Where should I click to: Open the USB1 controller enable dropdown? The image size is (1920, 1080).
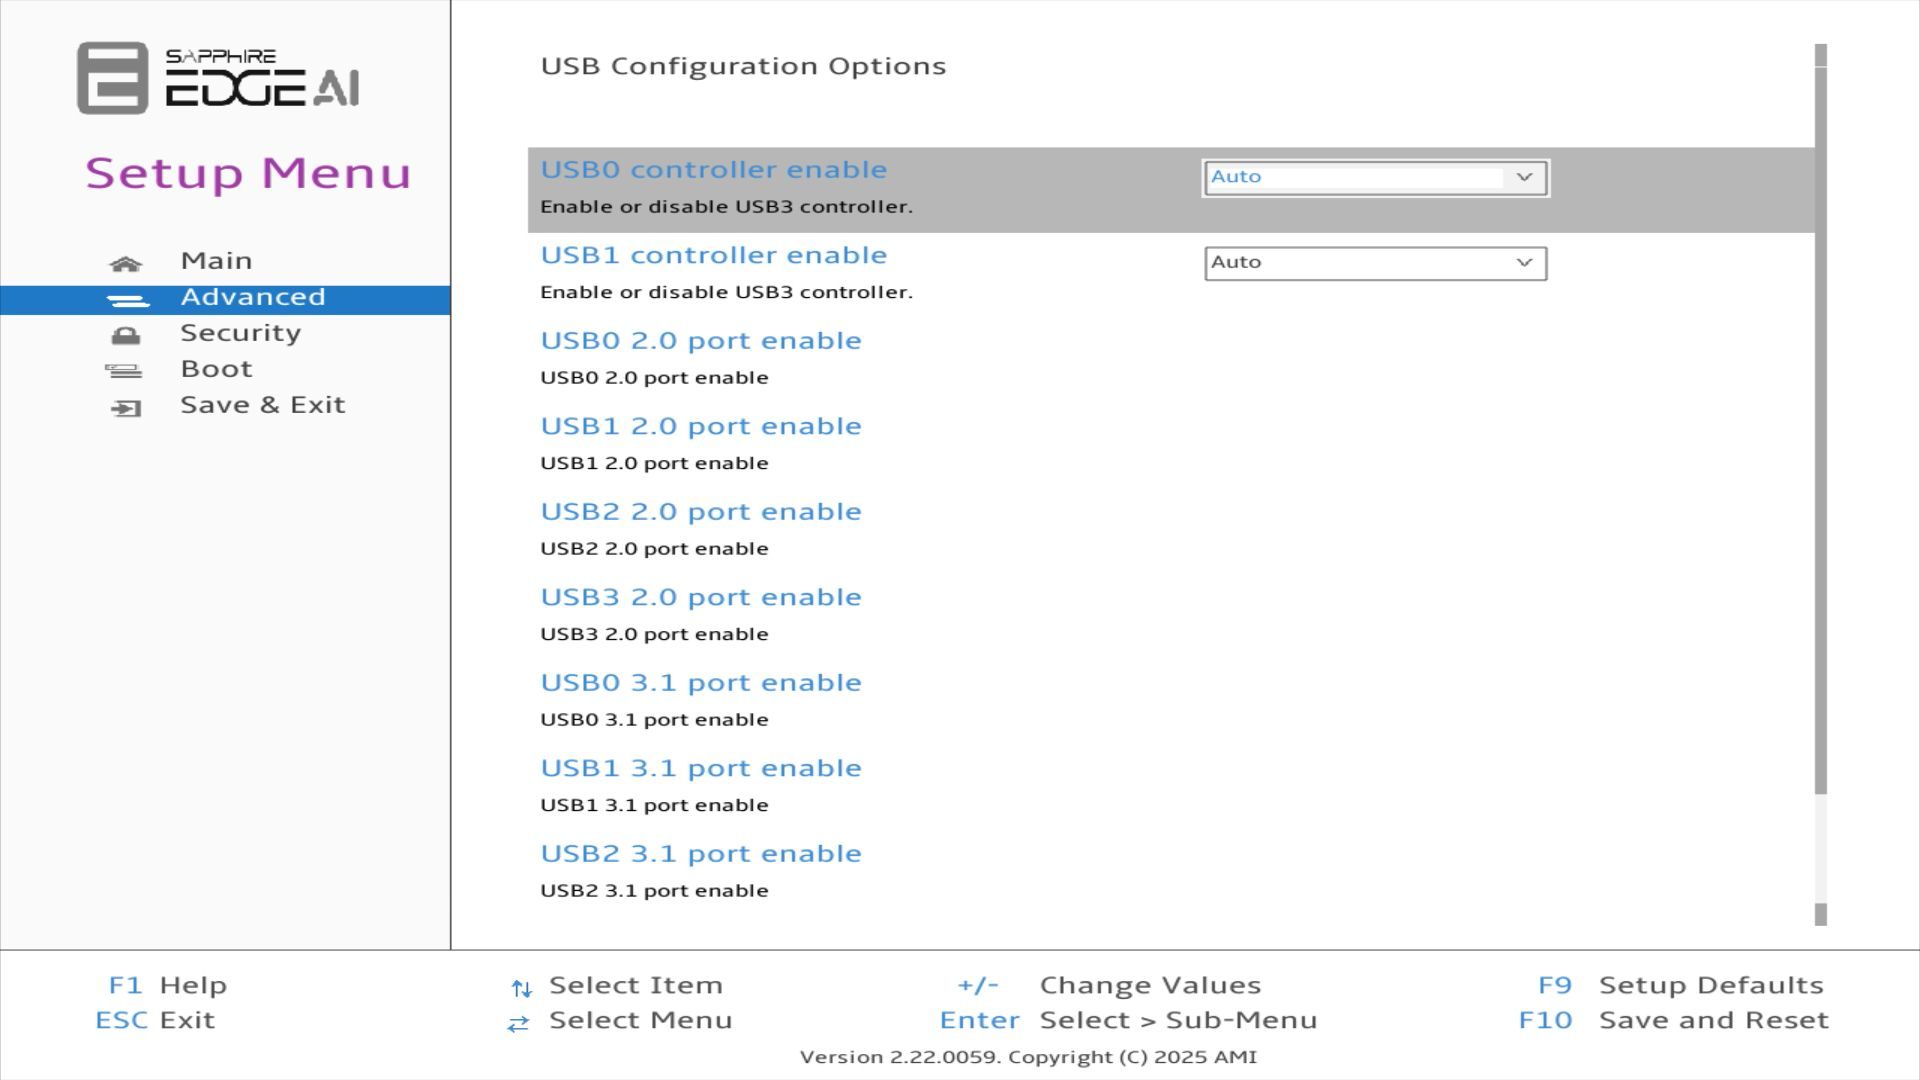click(1374, 263)
